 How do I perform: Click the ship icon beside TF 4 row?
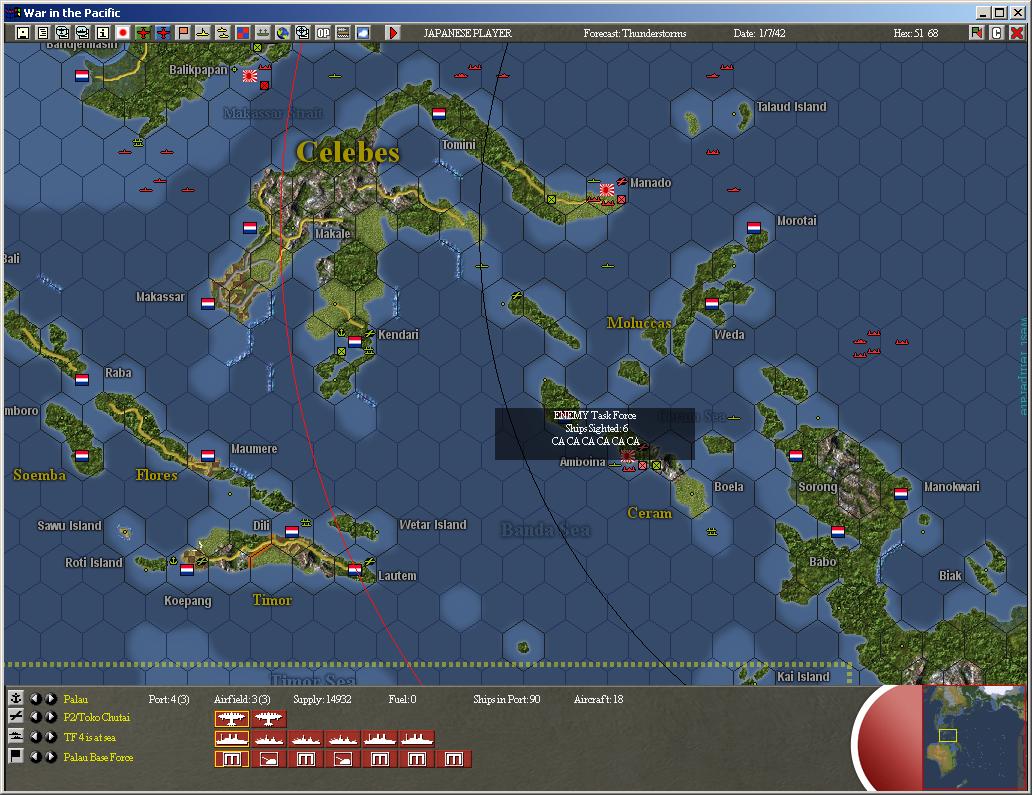[16, 736]
